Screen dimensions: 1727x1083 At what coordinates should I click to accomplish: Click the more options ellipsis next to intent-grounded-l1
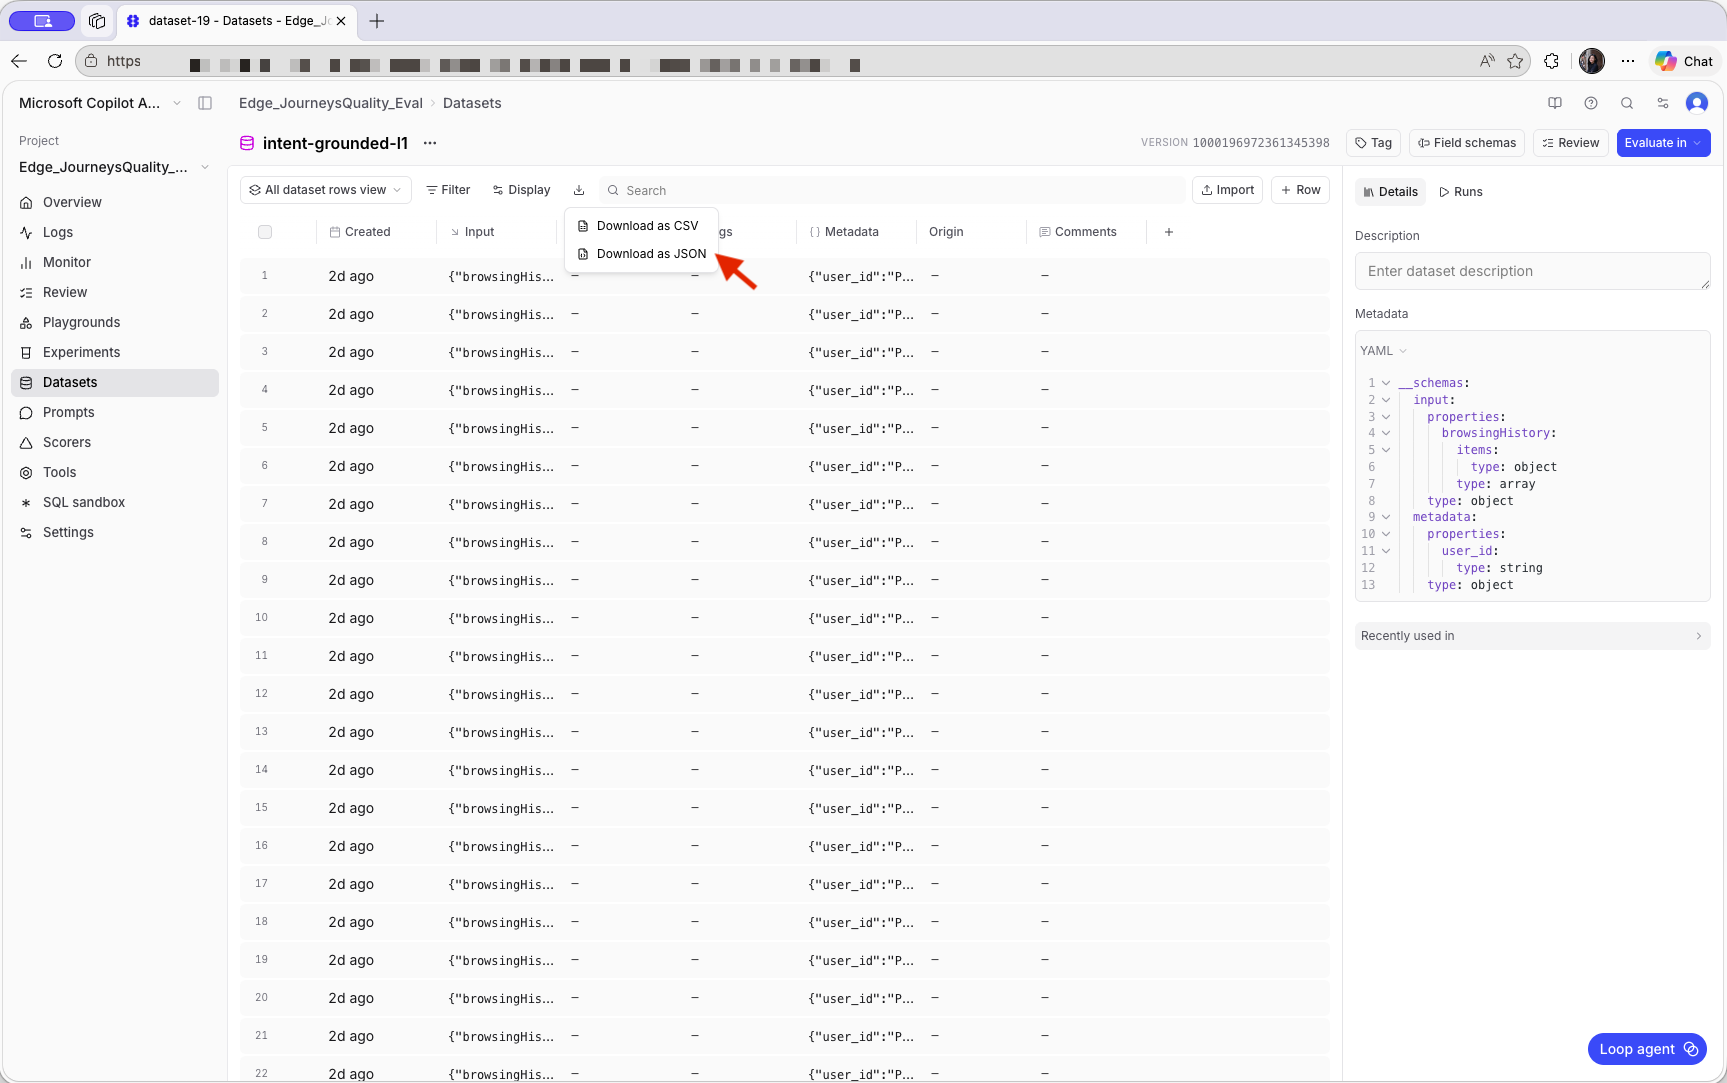point(430,143)
